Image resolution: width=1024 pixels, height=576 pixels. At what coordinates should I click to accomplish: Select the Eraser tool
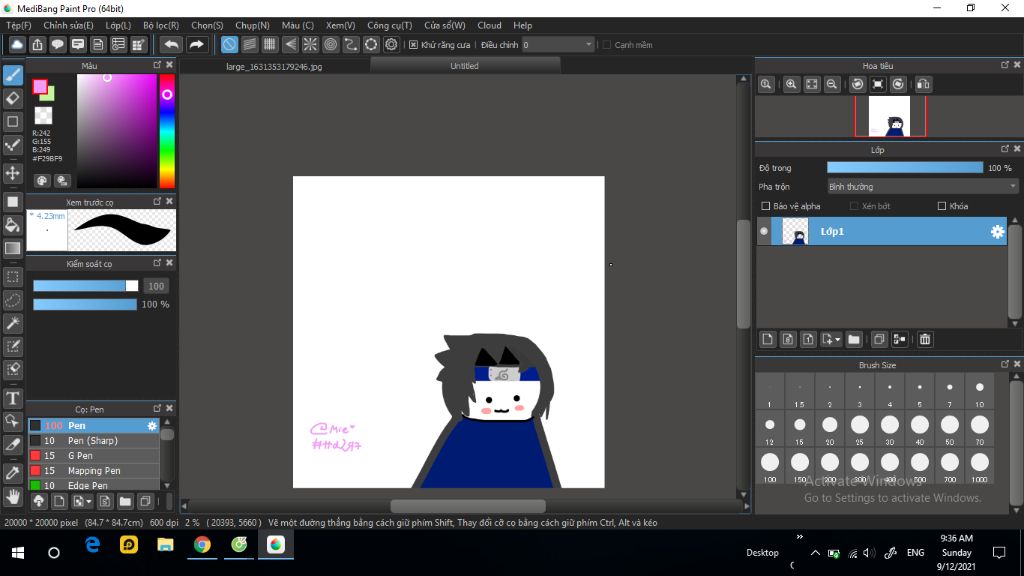click(13, 99)
